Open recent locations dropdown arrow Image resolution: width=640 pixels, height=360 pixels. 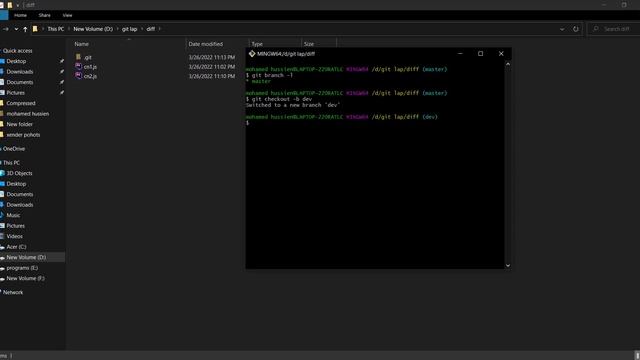tap(16, 29)
